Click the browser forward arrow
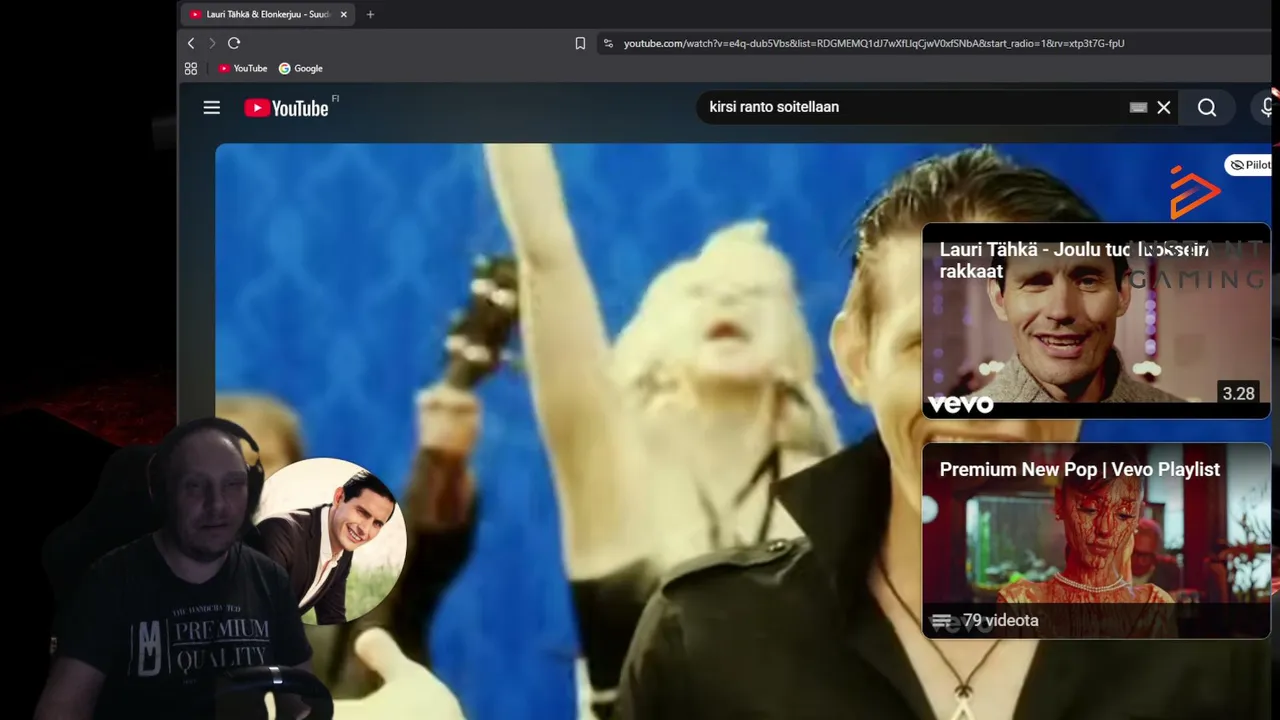 [x=212, y=43]
